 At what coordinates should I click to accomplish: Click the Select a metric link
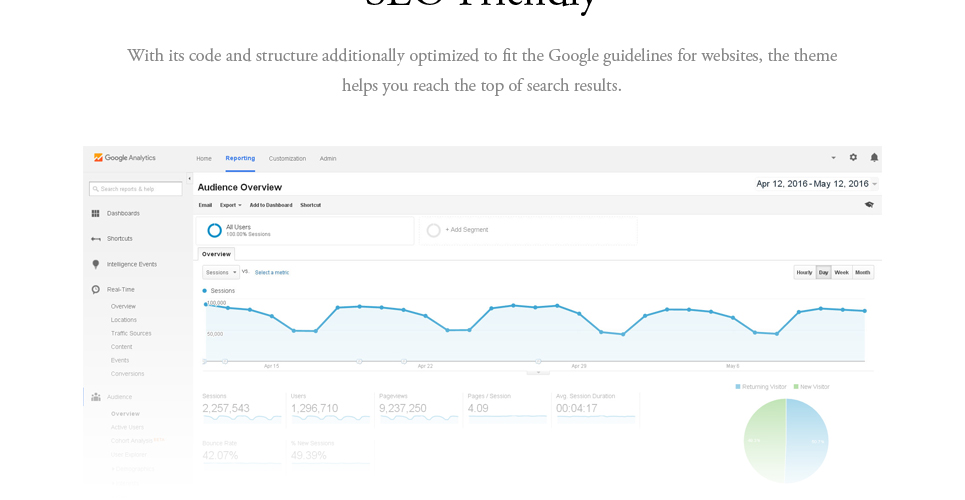tap(272, 272)
